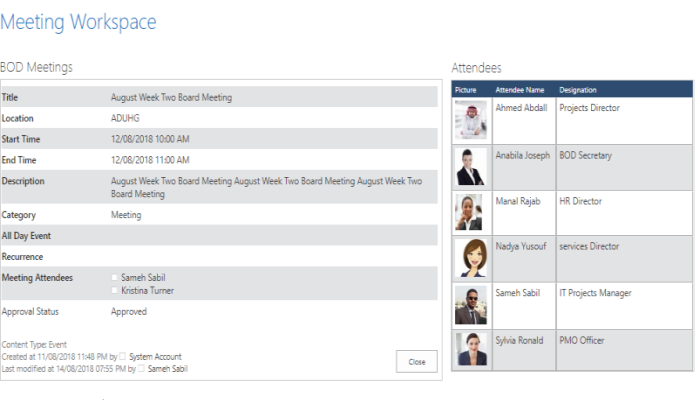Click presence icon beside Kristina Turner
700x400 pixels.
(x=115, y=291)
